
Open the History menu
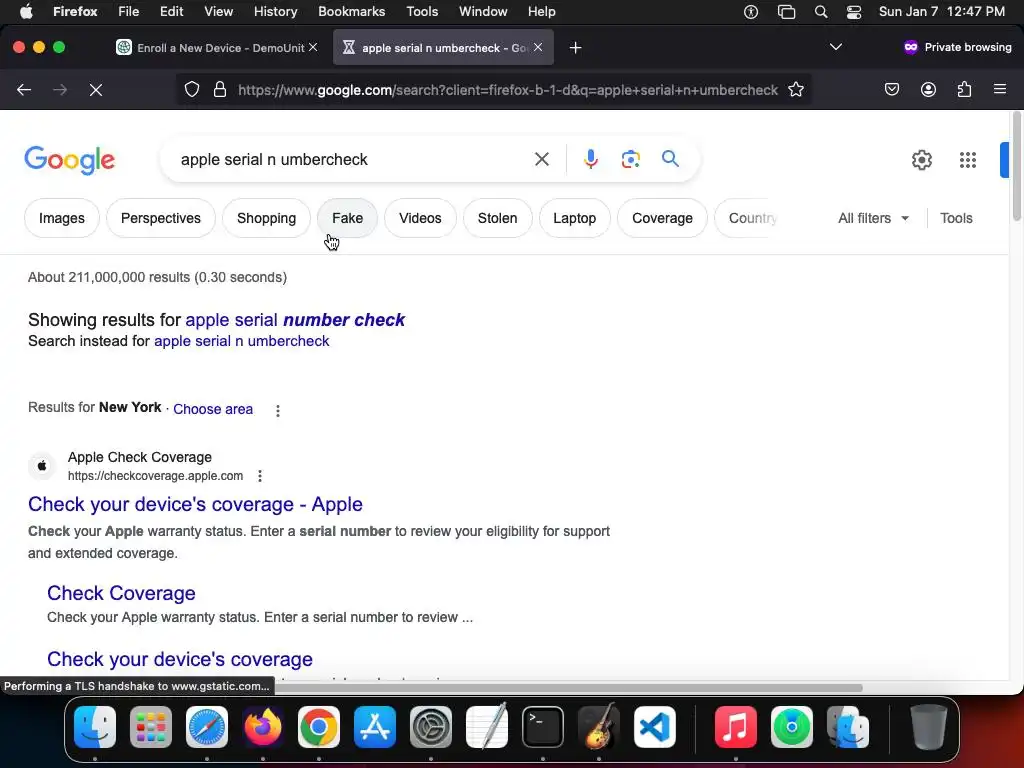point(275,12)
